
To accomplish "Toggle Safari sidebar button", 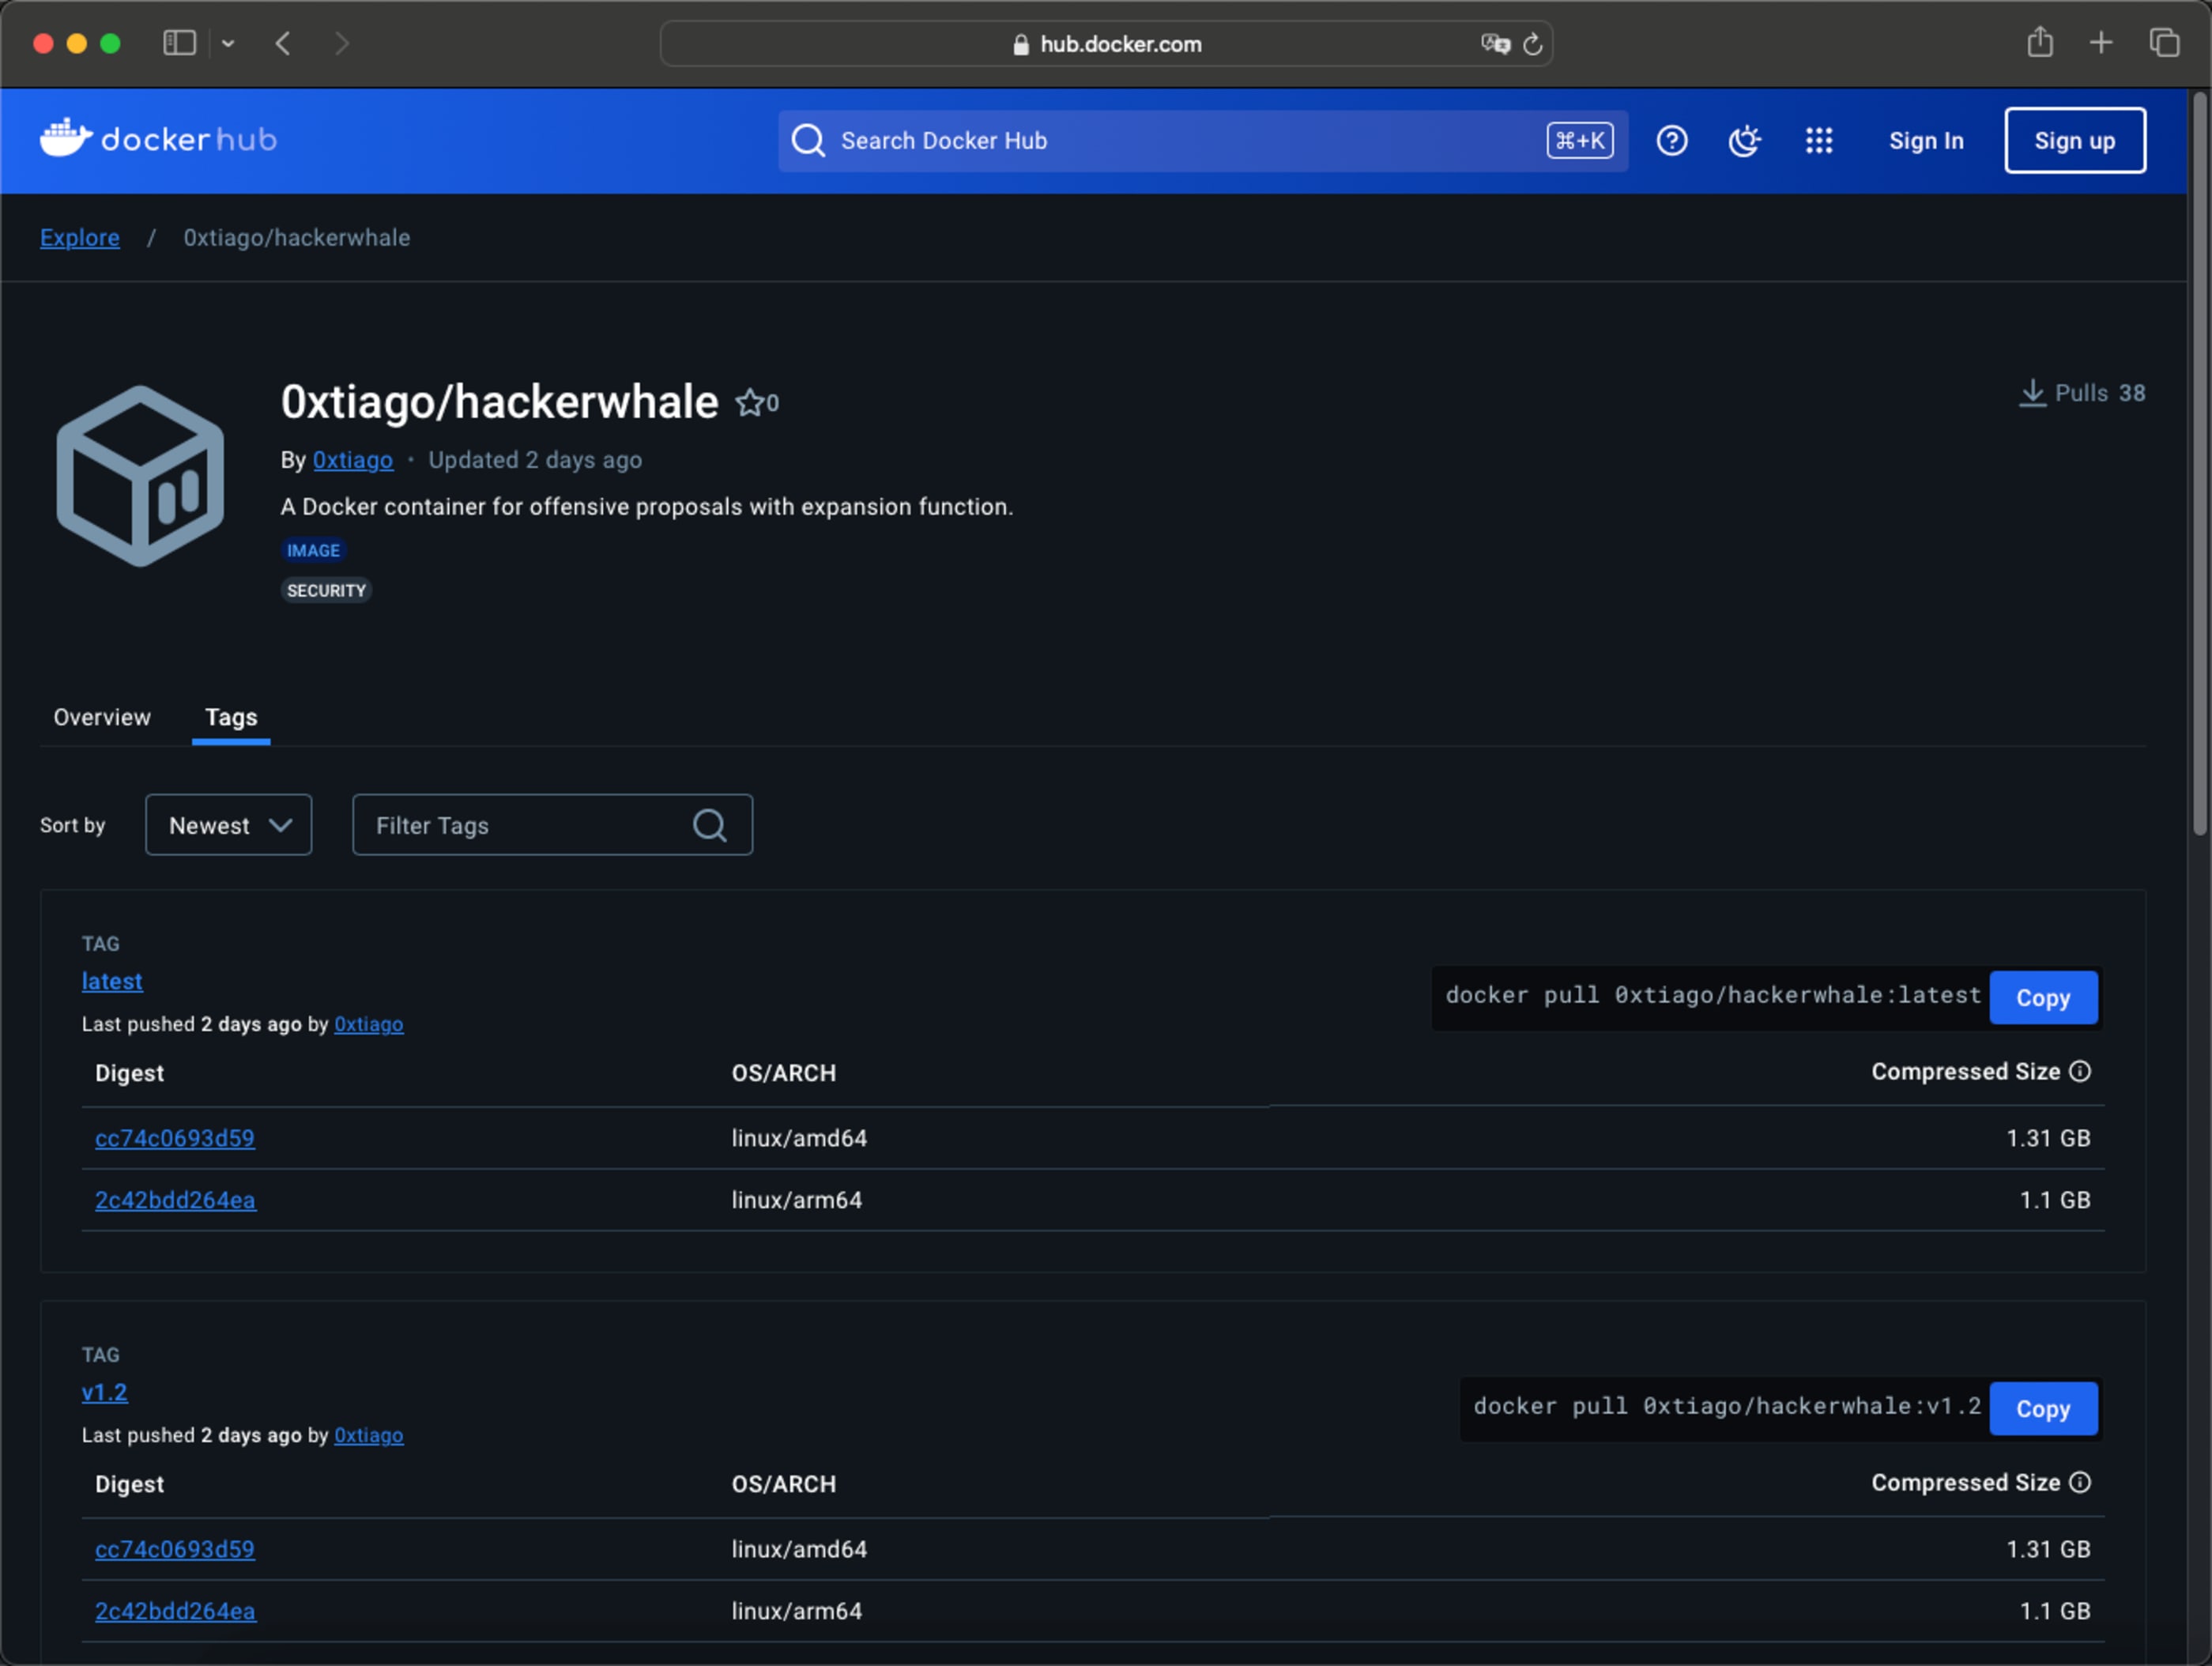I will (x=180, y=43).
